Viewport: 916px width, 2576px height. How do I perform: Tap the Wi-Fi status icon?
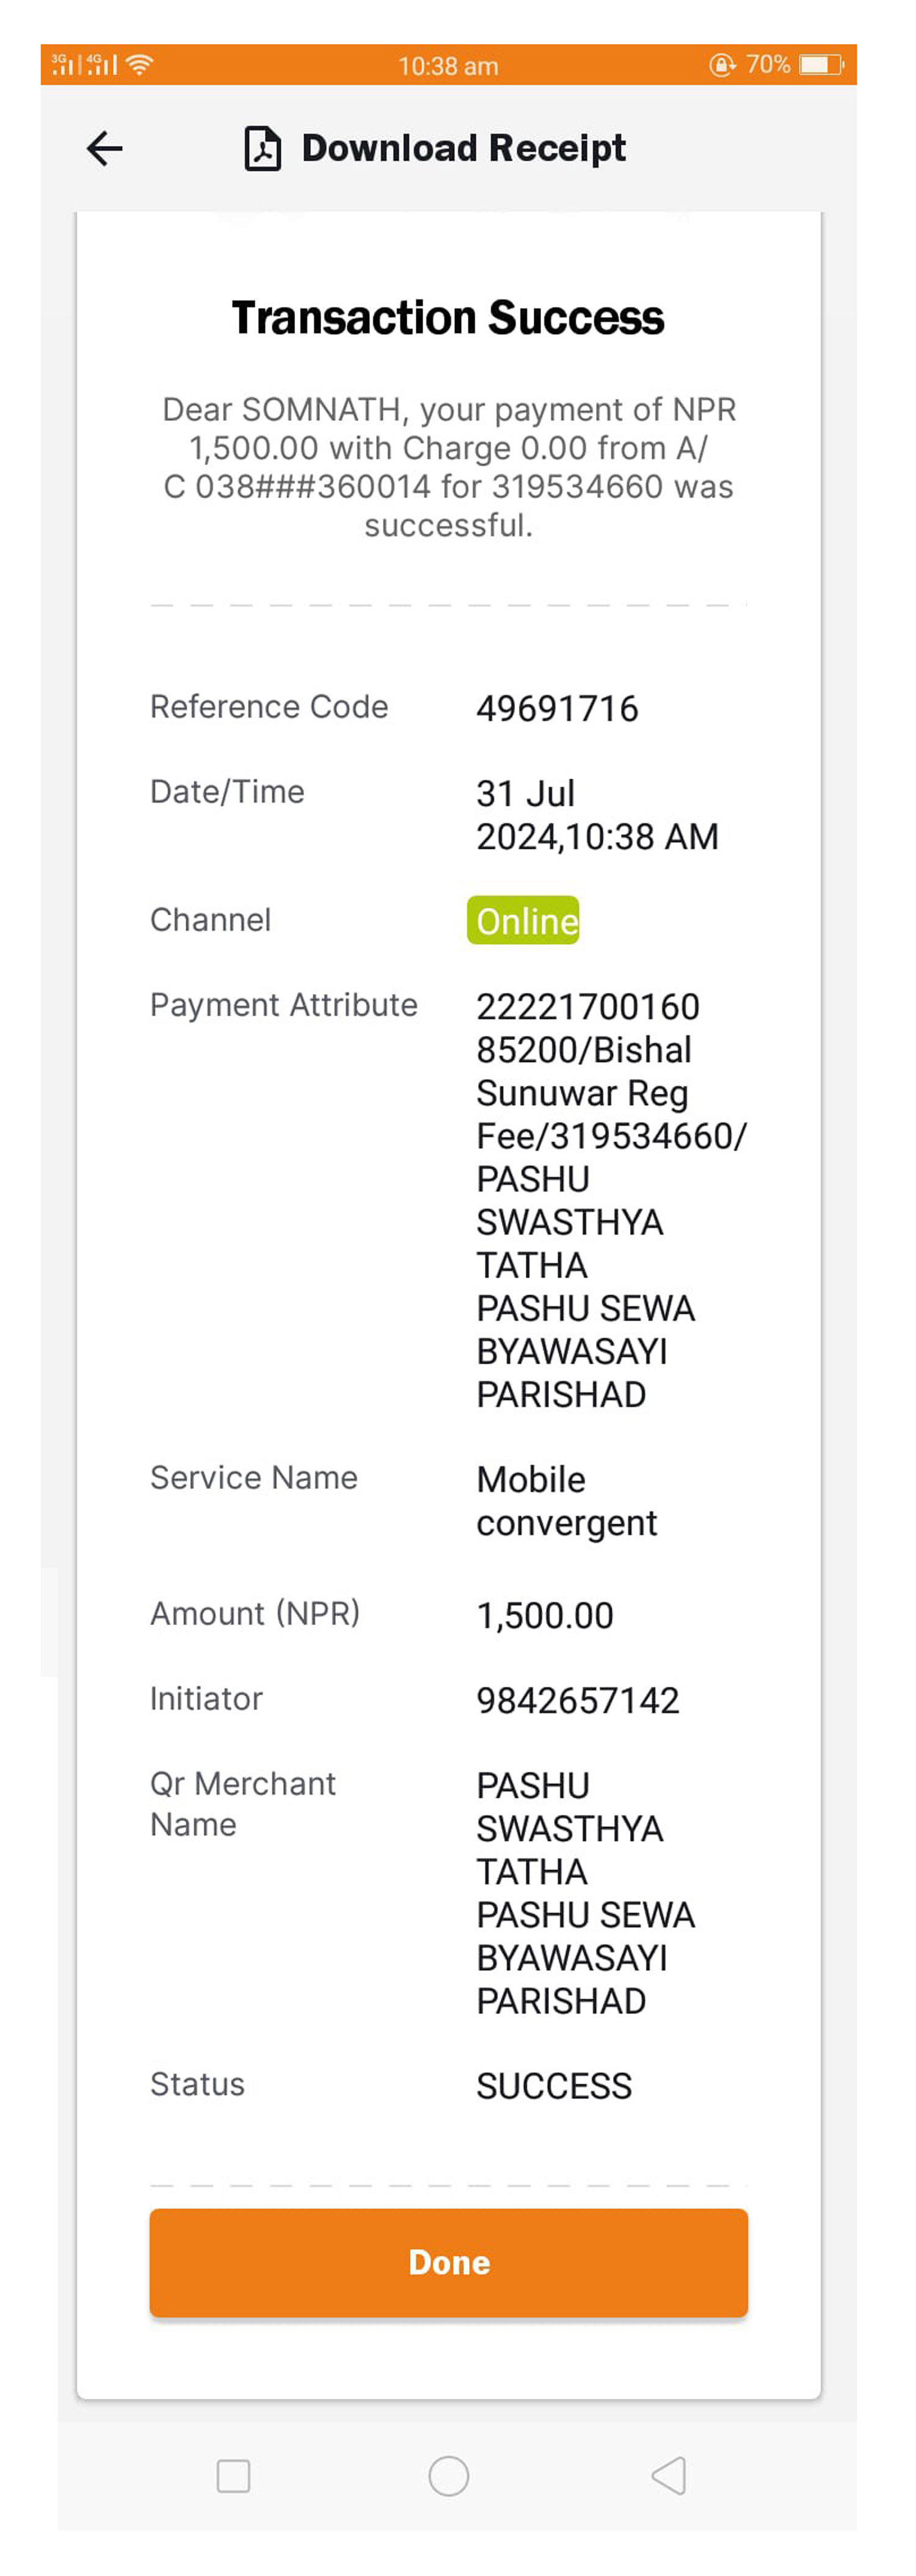pyautogui.click(x=140, y=65)
